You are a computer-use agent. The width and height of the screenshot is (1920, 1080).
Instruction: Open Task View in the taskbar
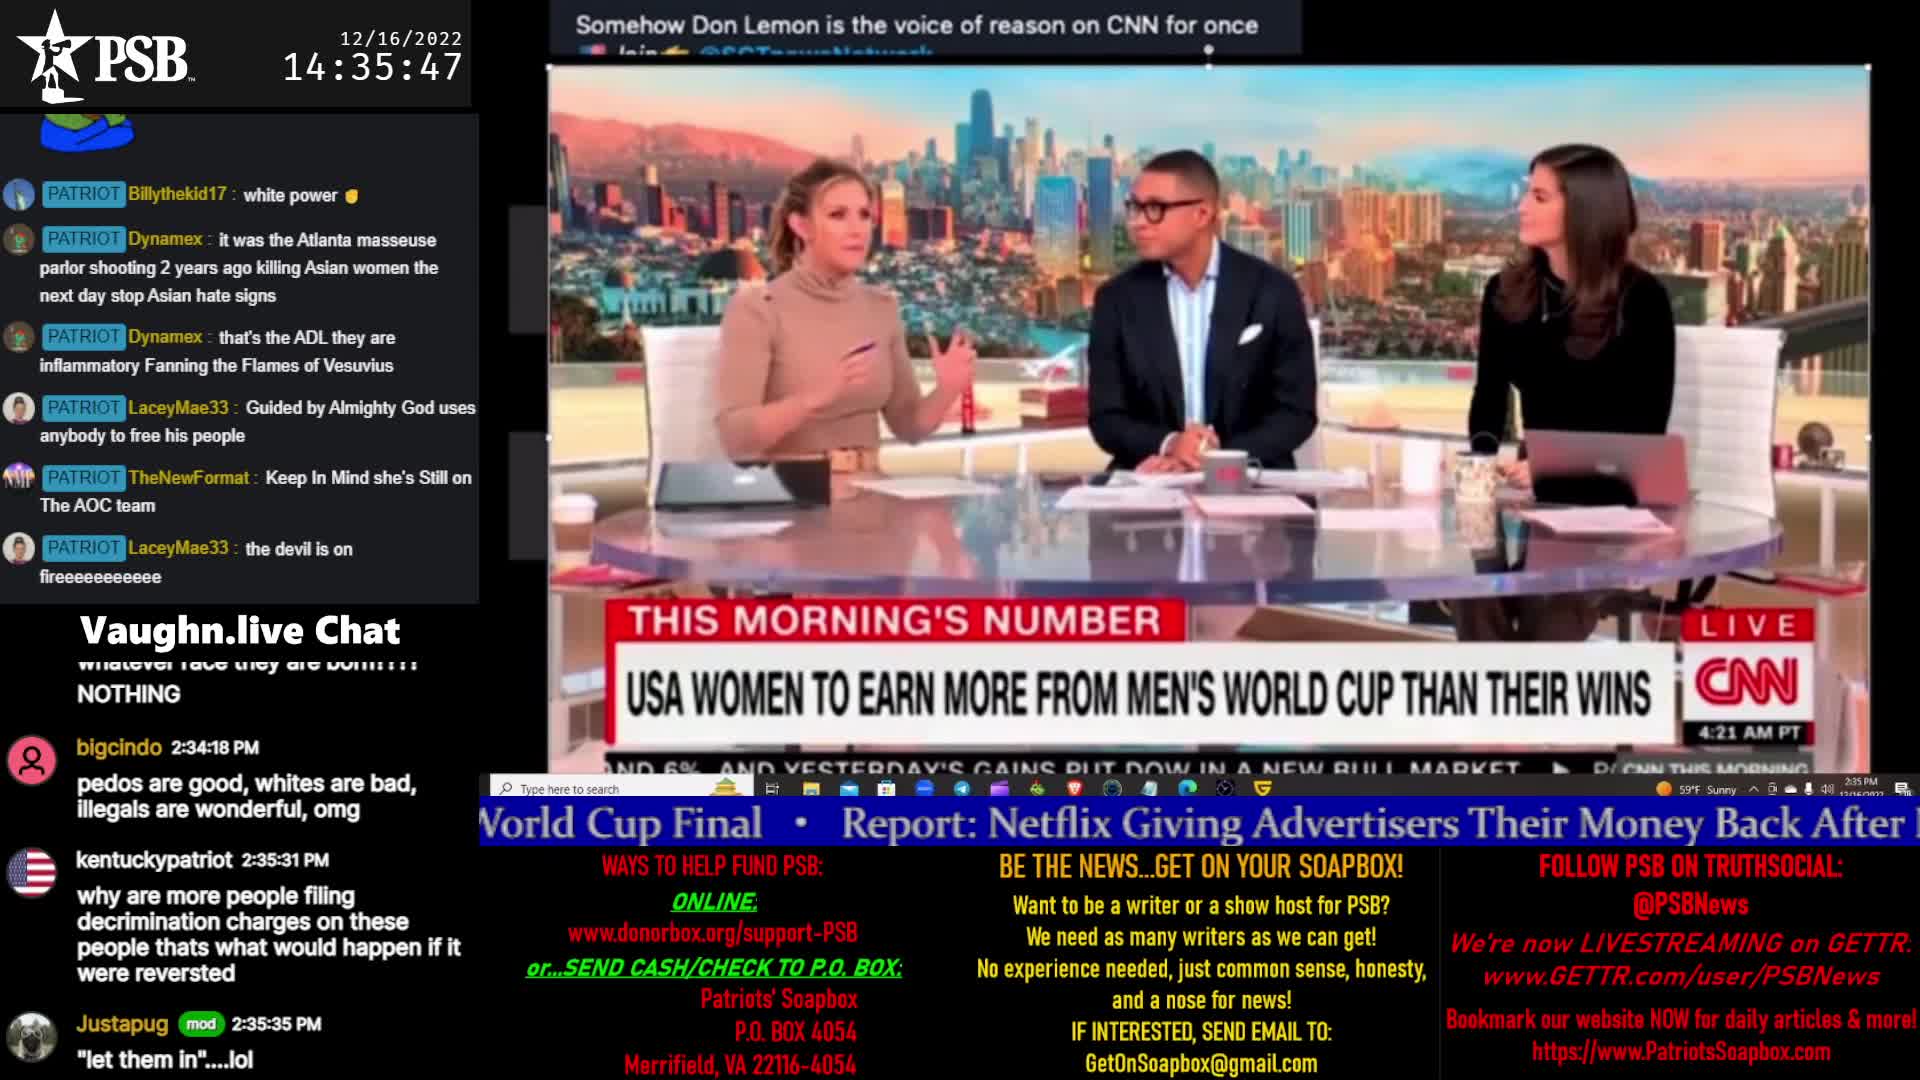[x=772, y=789]
